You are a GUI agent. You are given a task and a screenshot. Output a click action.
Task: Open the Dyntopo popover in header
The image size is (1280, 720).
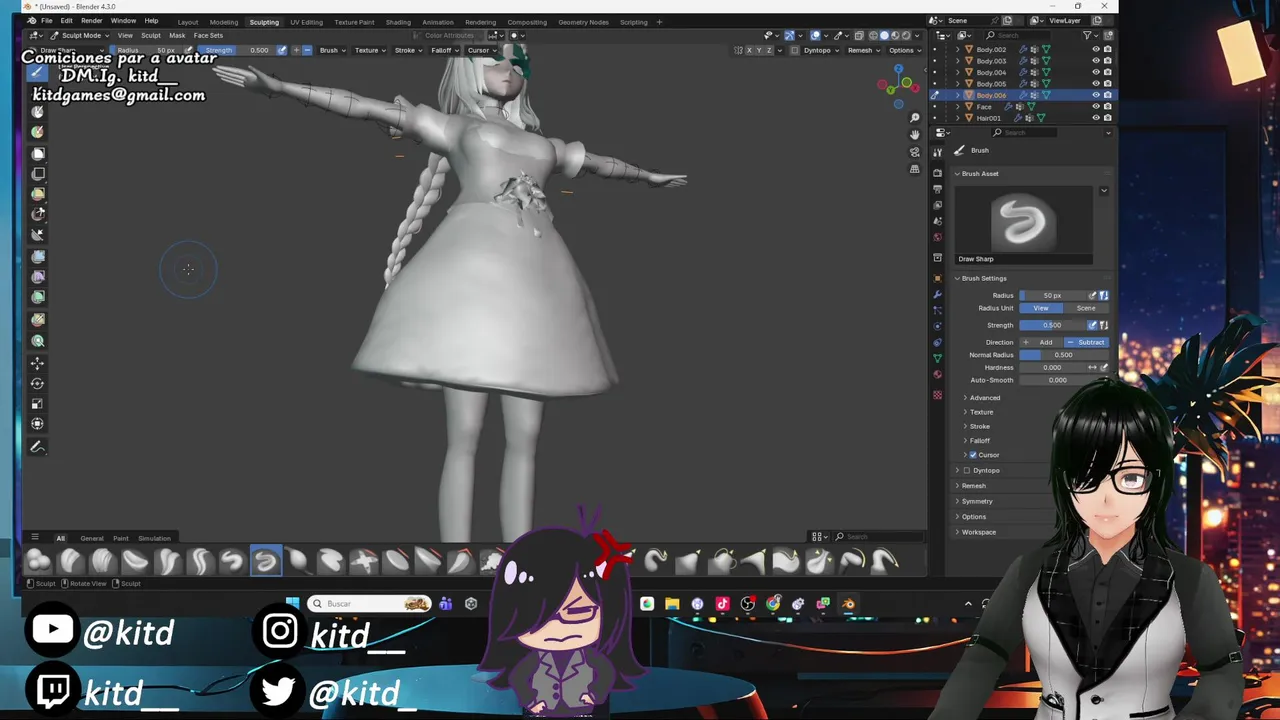(820, 50)
